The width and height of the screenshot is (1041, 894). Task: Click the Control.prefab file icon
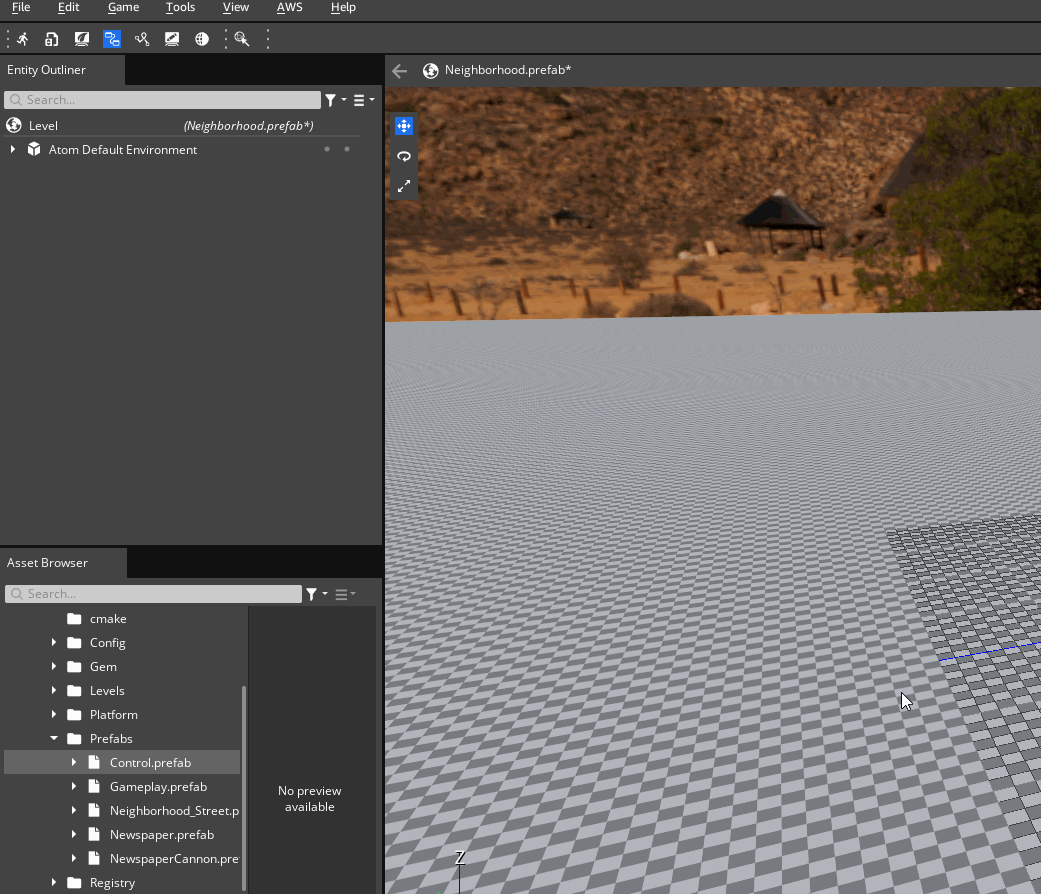94,762
